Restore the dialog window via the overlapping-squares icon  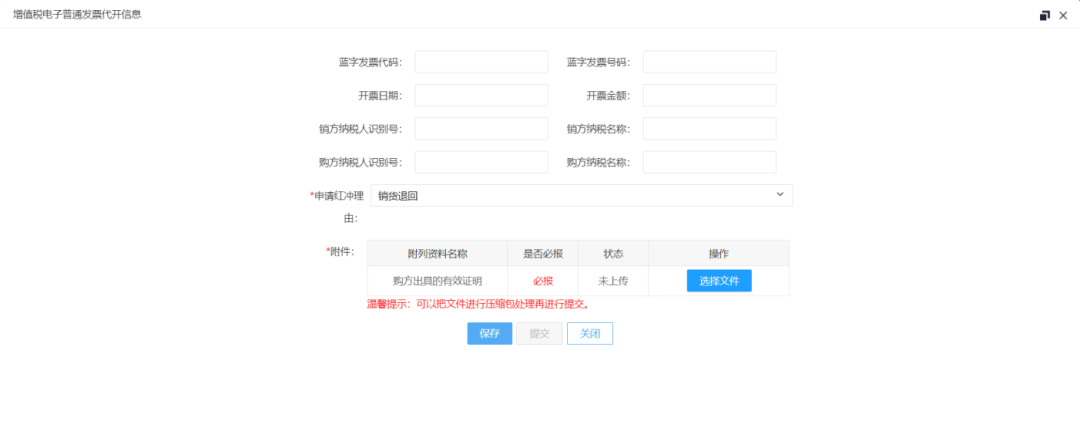point(1045,15)
